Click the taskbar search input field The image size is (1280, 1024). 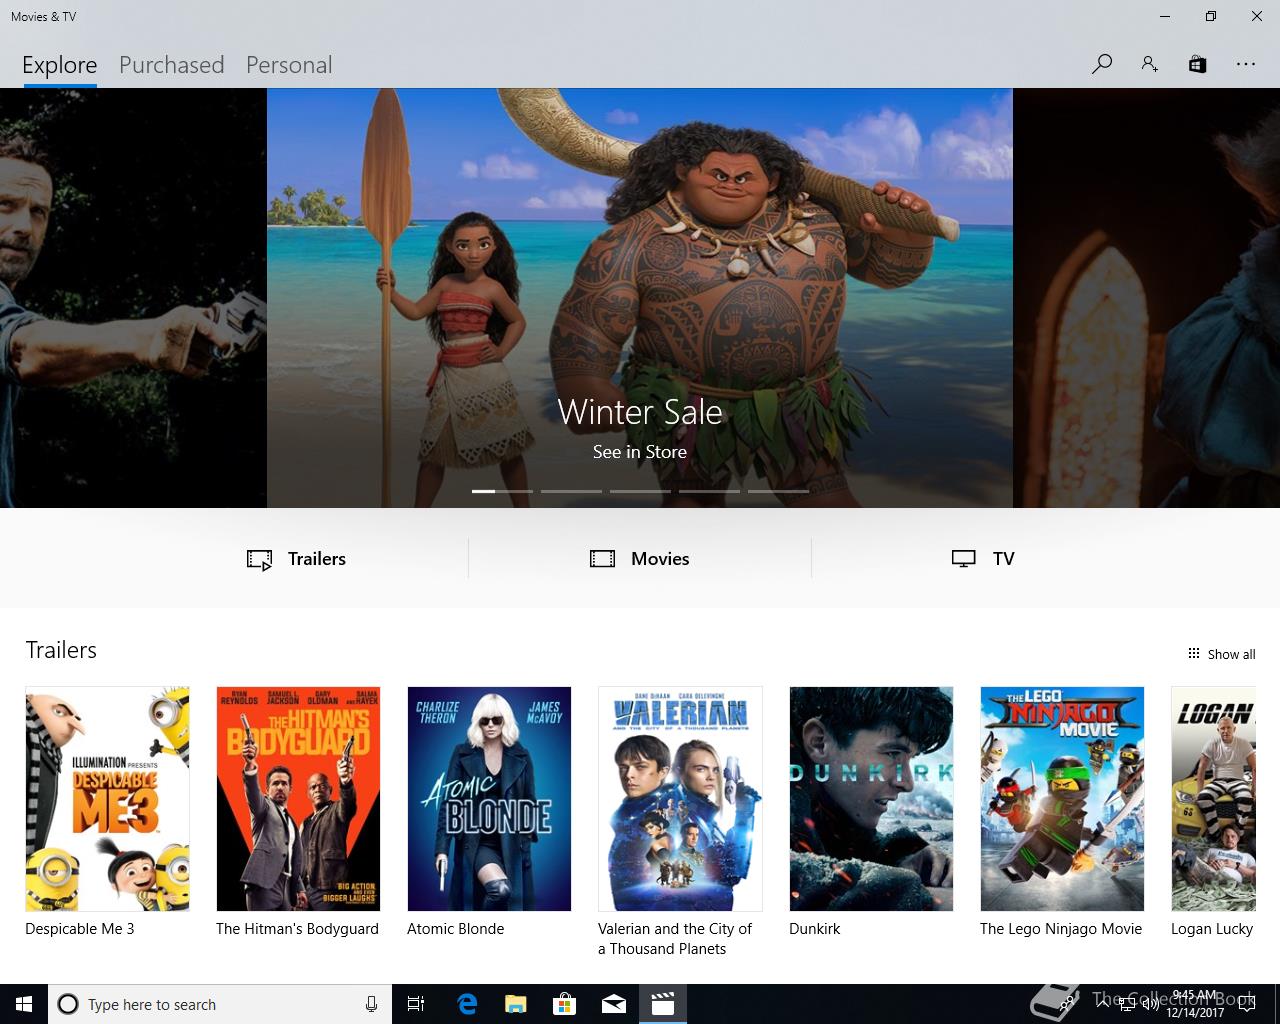[x=218, y=1004]
